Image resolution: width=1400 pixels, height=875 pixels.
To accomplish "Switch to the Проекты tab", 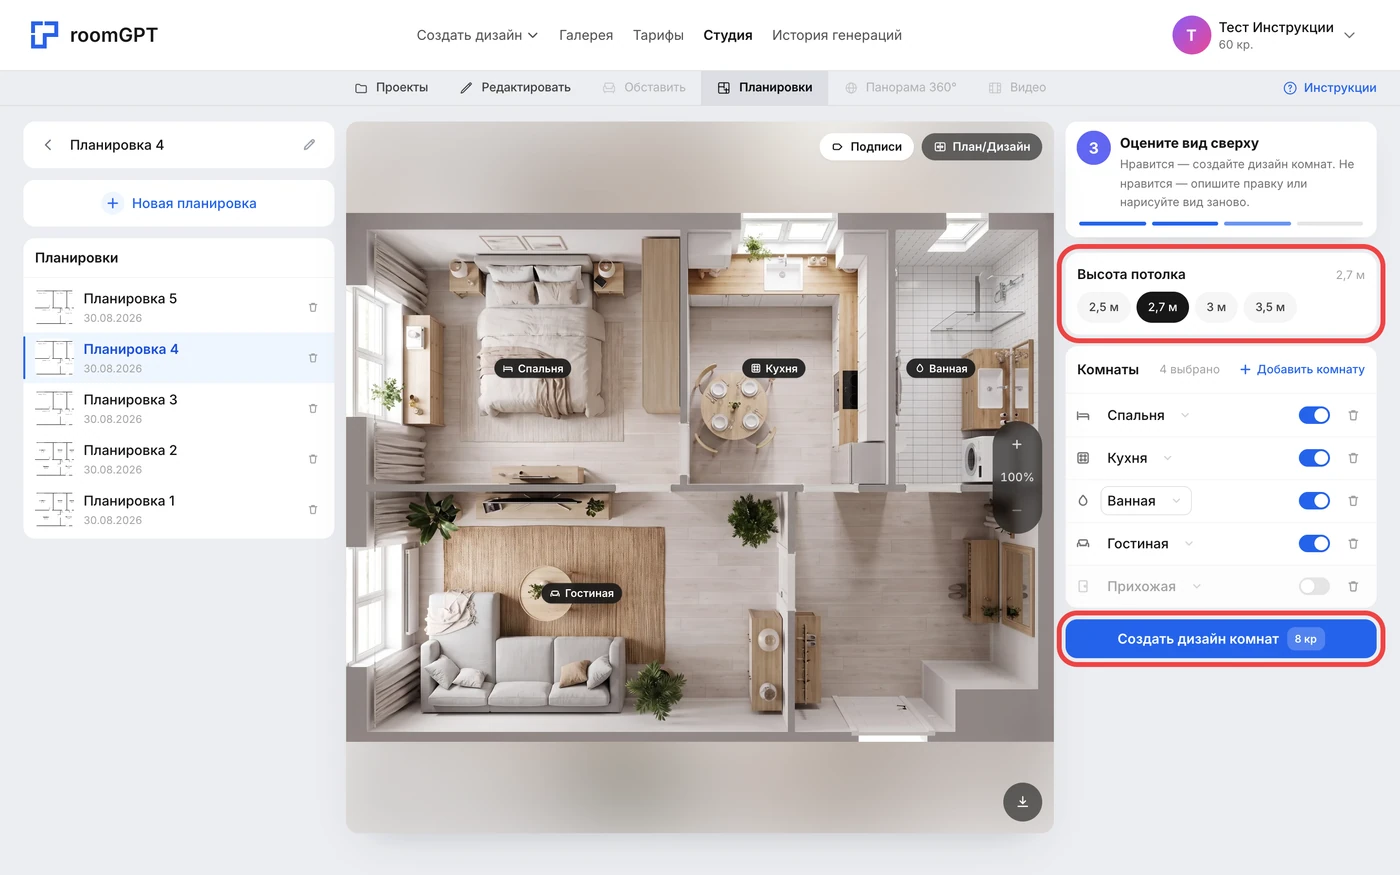I will (x=392, y=88).
